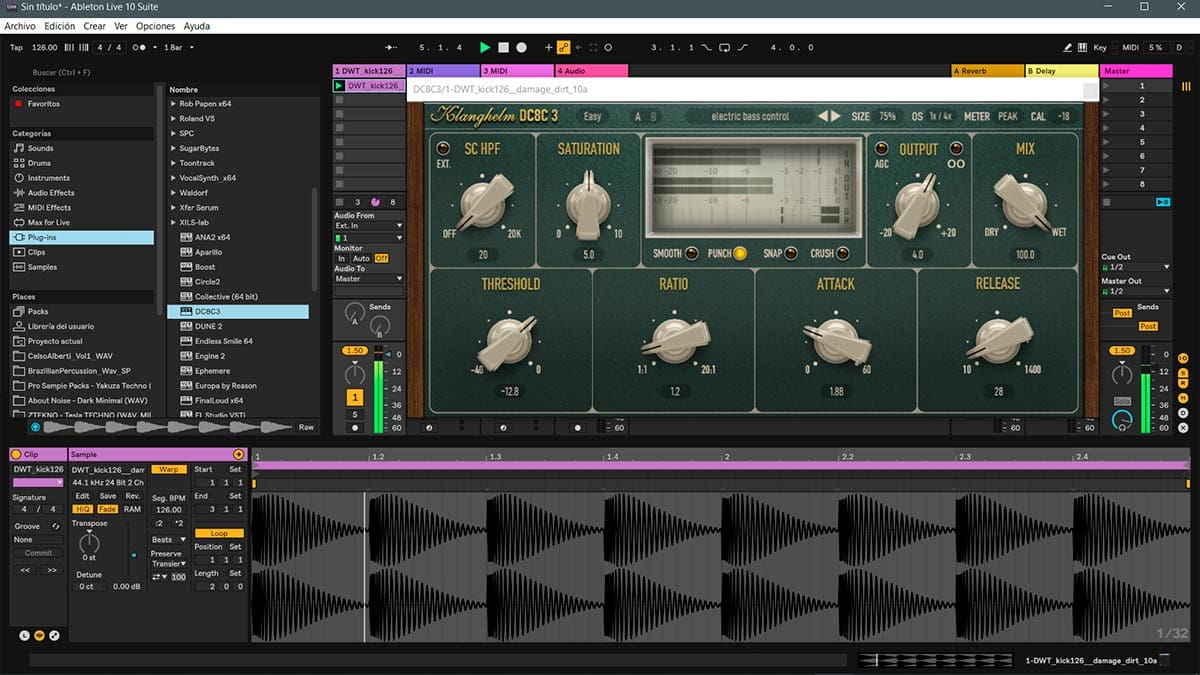
Task: Select the ANA2 x64 plug-in entry
Action: 238,237
